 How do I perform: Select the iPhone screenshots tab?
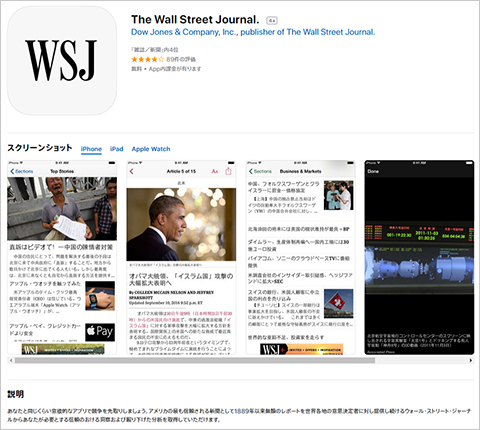(91, 149)
